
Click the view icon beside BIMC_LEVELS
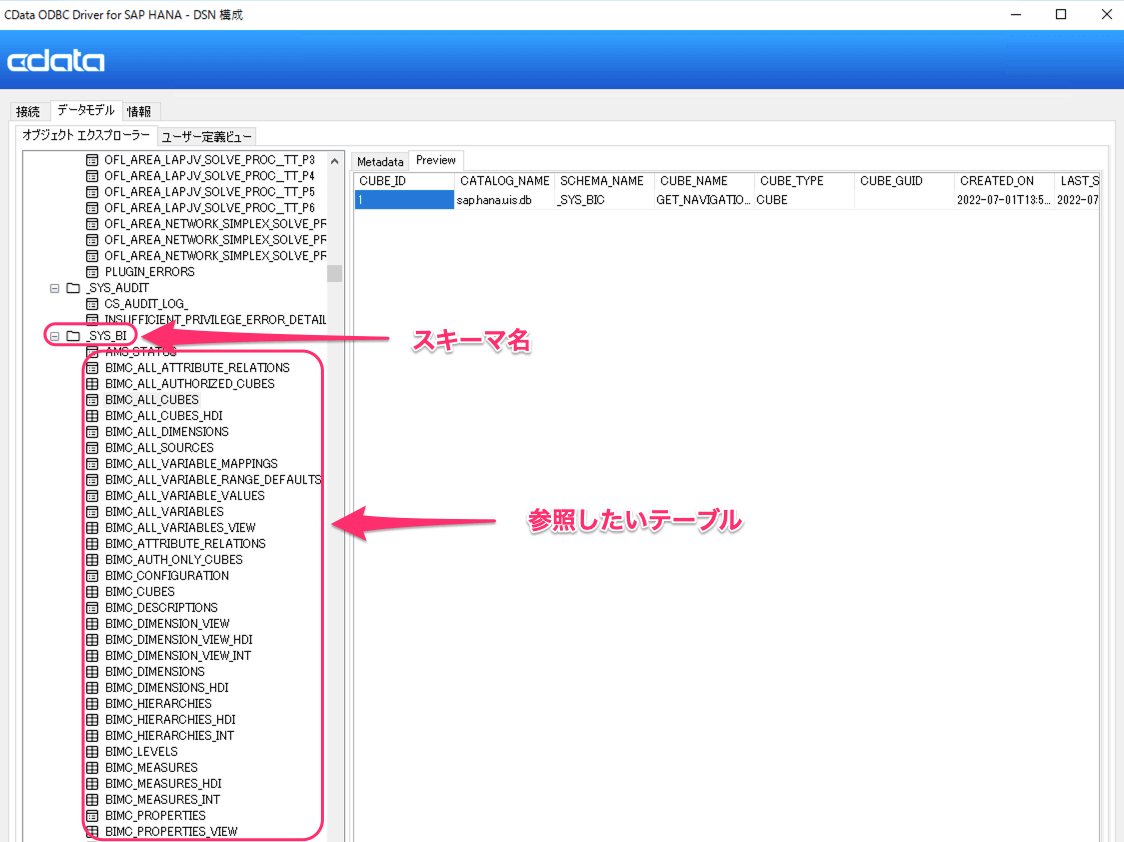92,752
